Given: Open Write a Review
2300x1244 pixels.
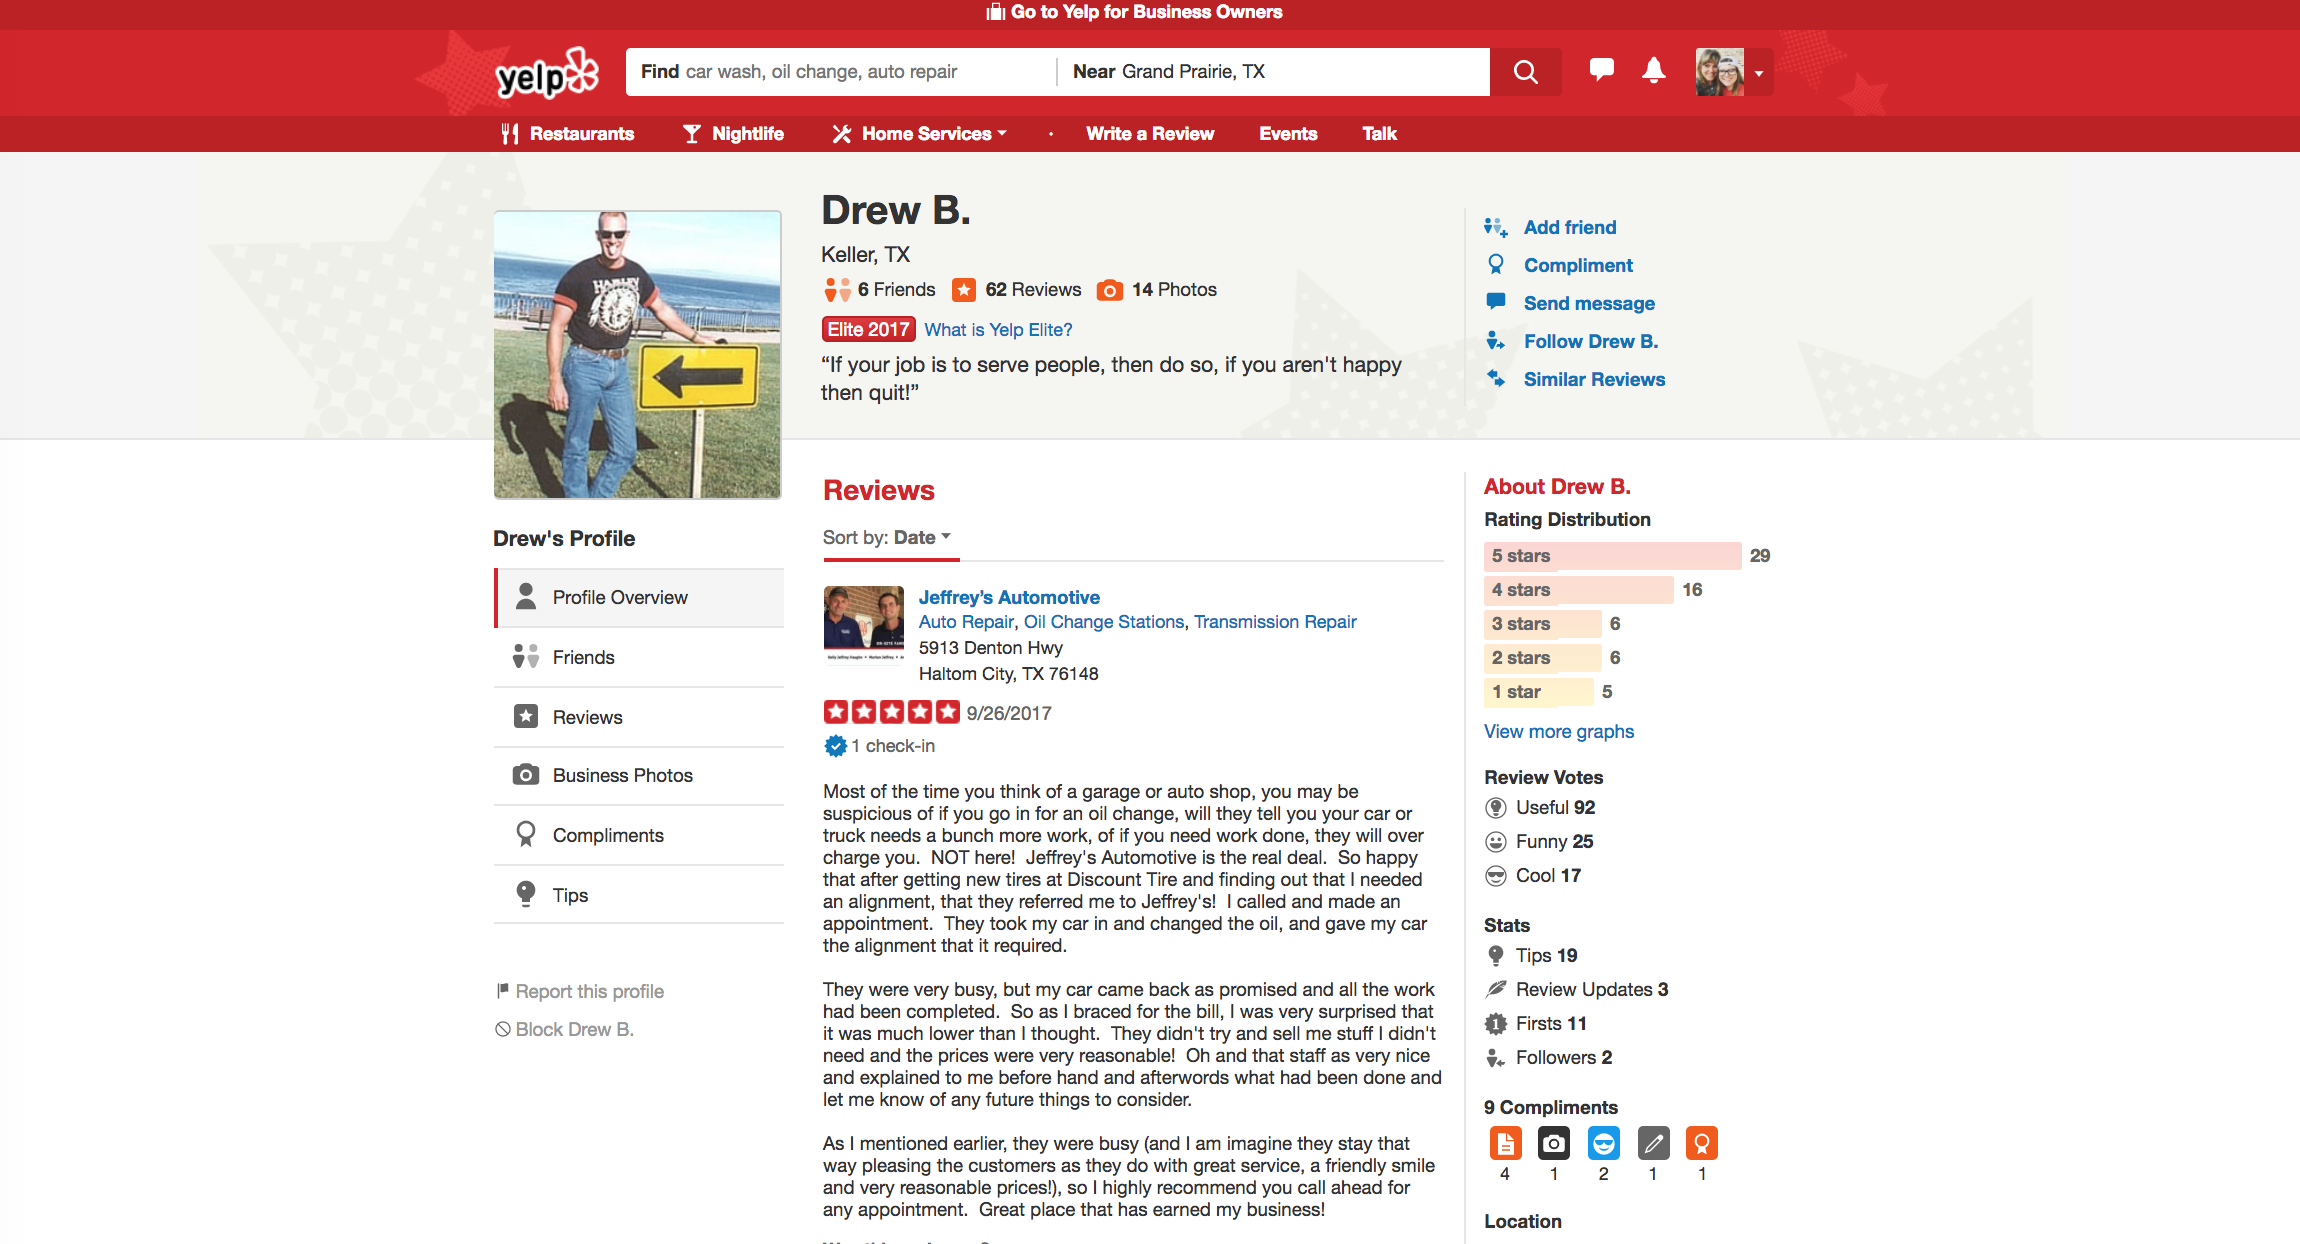Looking at the screenshot, I should pos(1150,134).
